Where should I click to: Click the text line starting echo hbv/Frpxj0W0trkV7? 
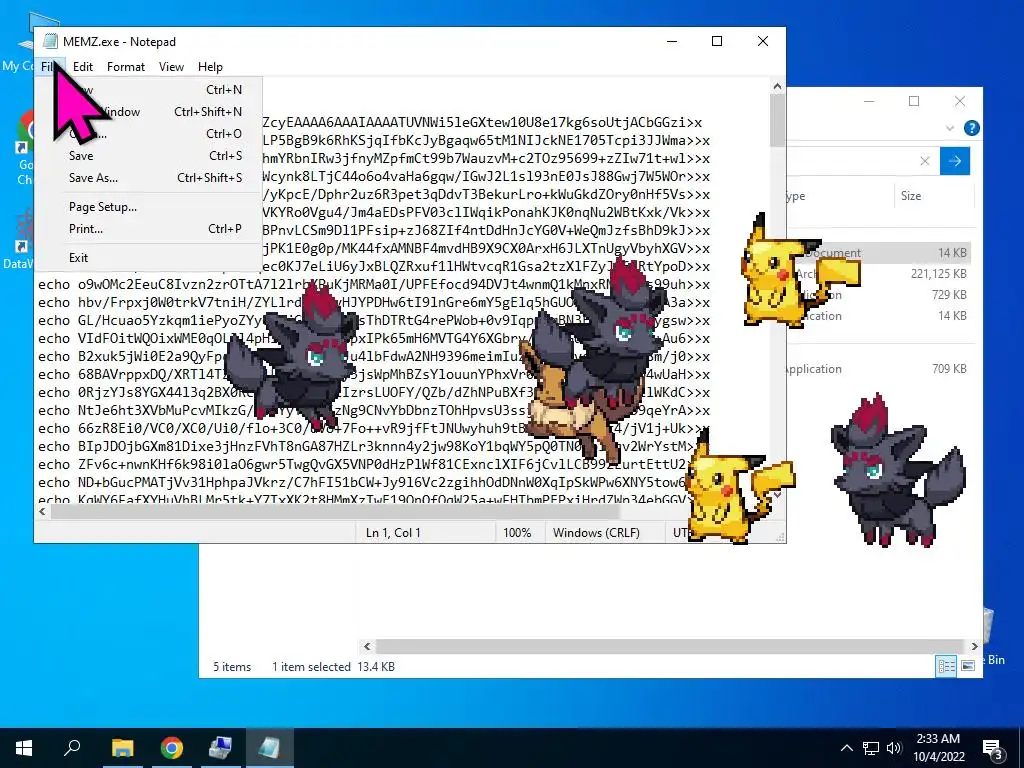coord(374,302)
